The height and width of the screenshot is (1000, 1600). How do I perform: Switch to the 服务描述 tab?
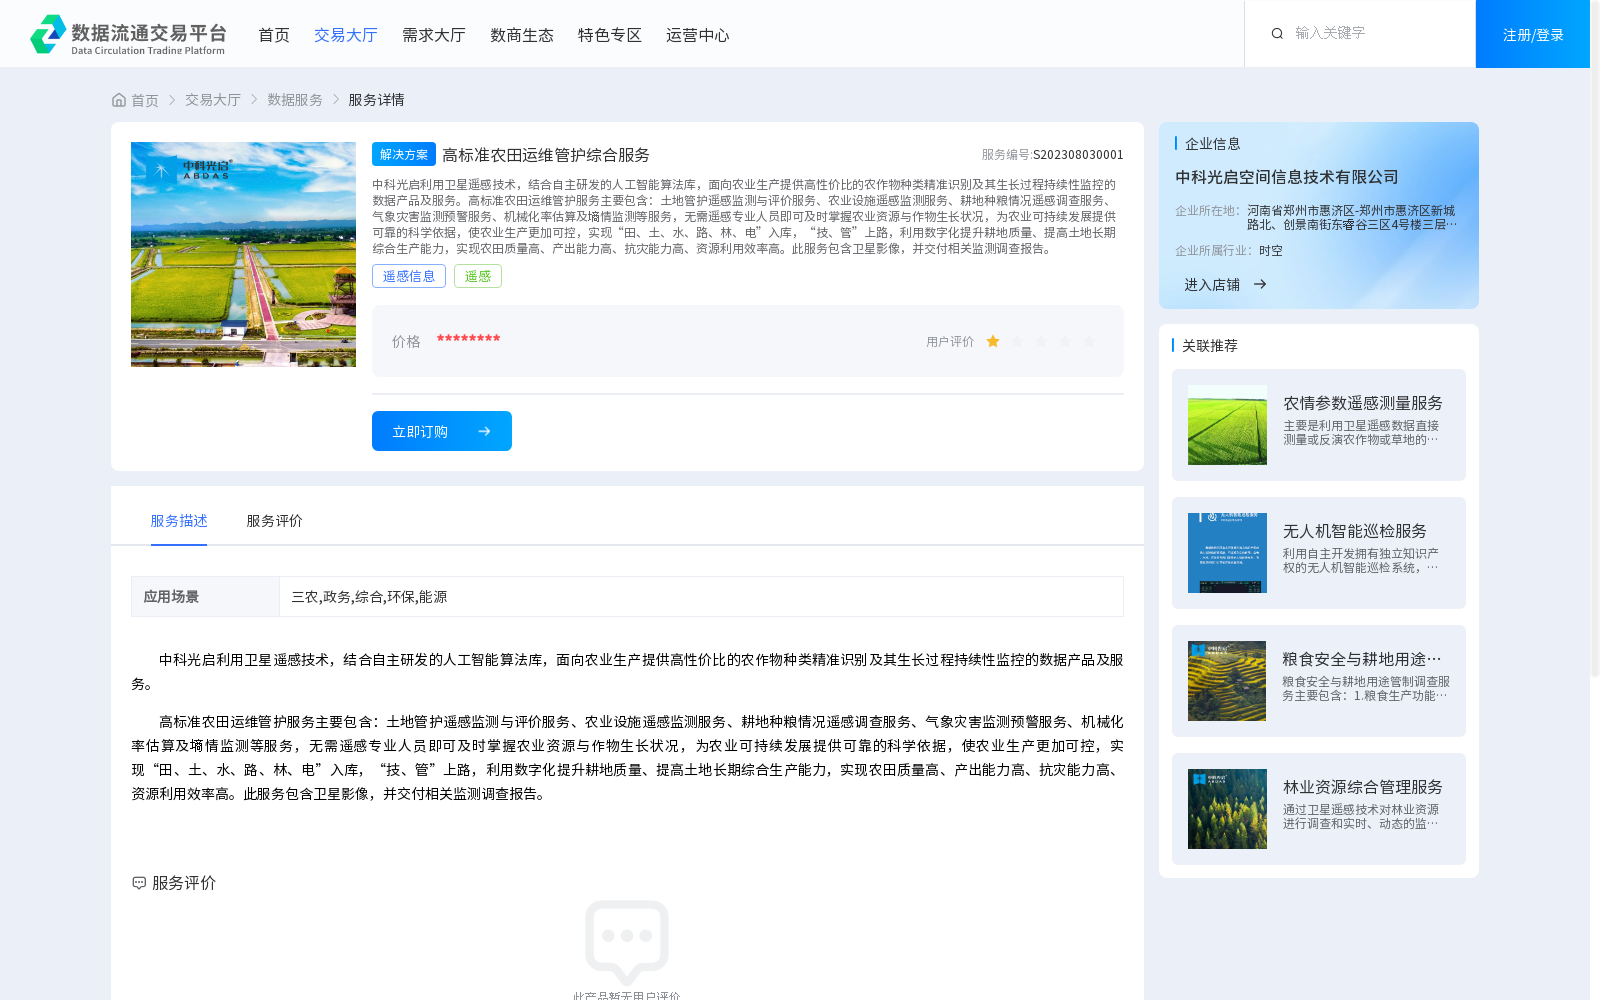click(179, 521)
